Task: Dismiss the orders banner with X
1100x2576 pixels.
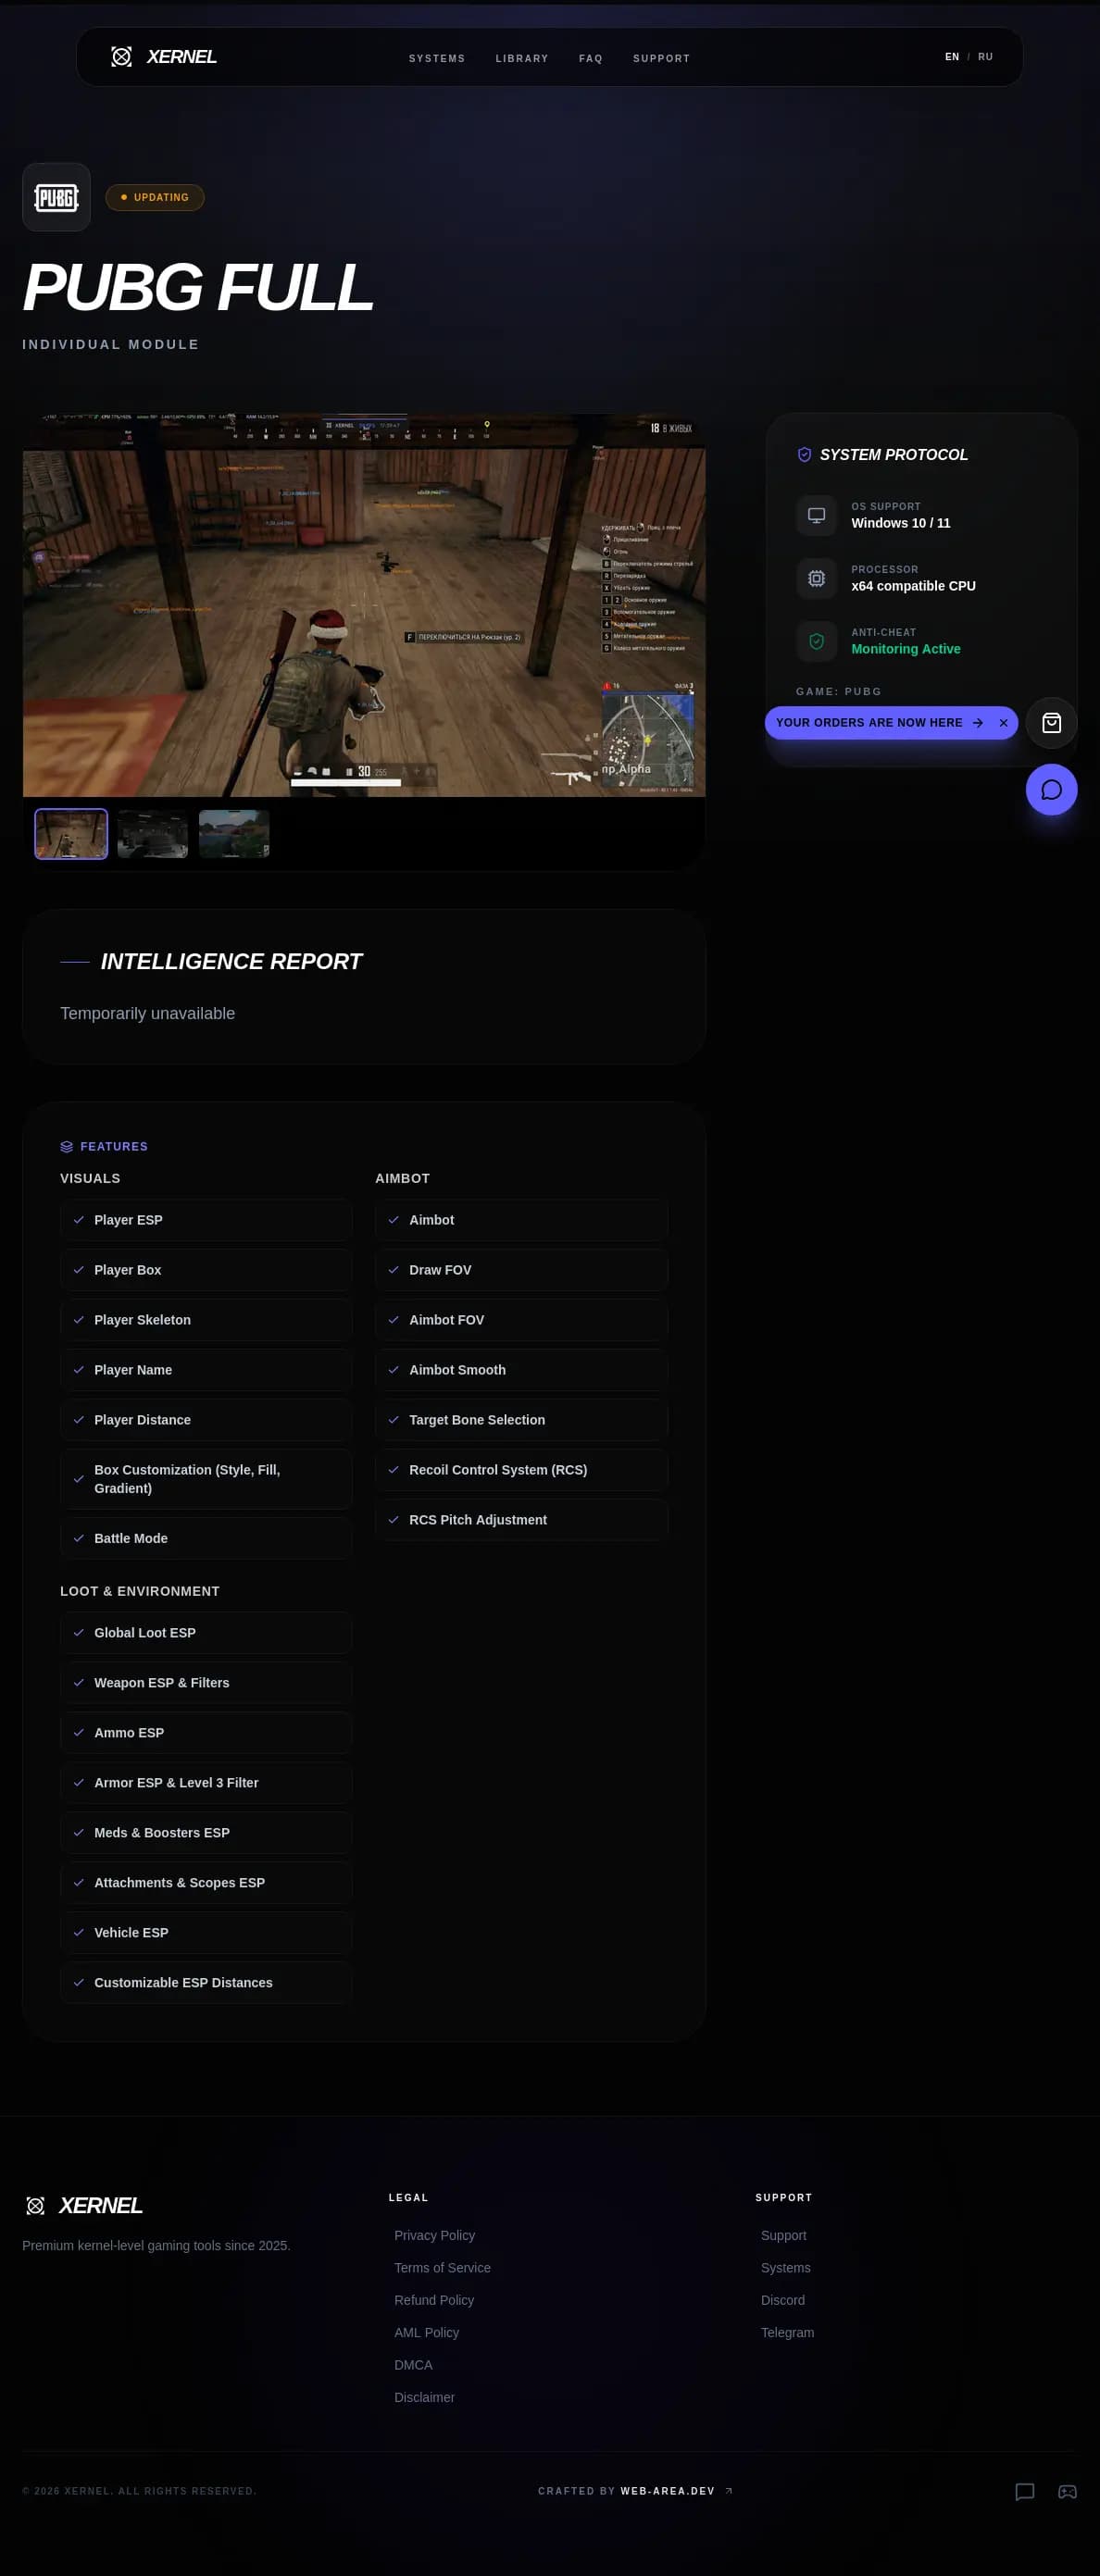Action: pyautogui.click(x=1003, y=723)
